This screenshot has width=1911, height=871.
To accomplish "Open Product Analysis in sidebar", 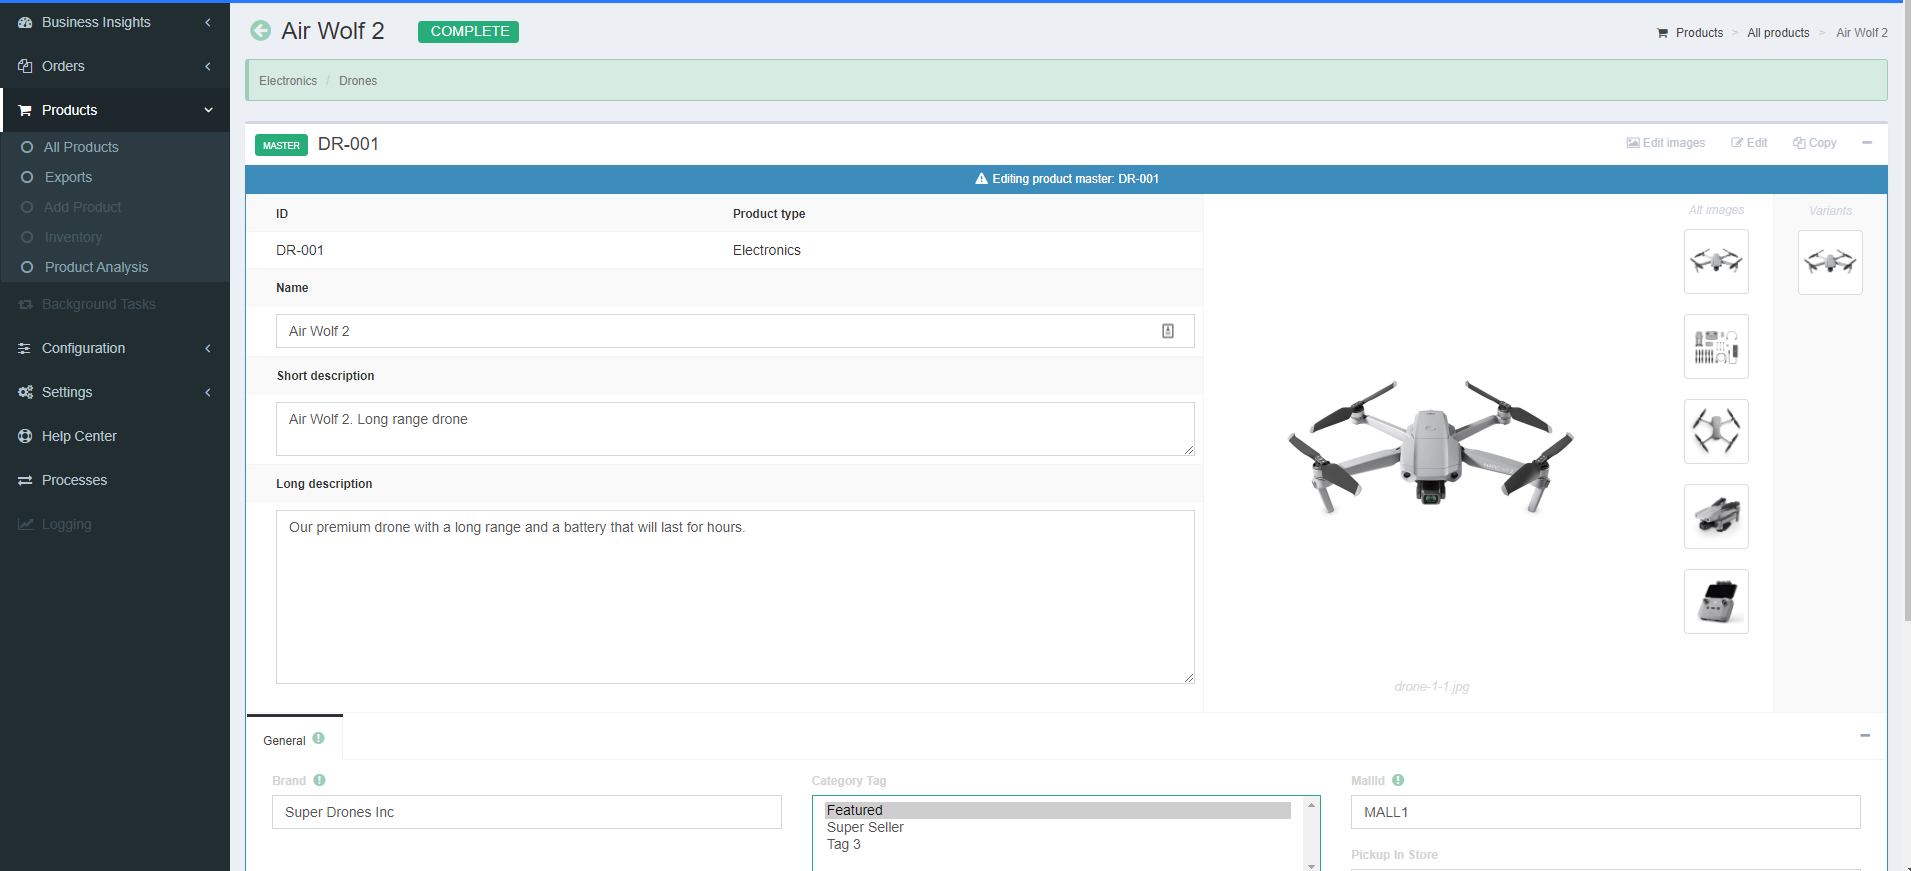I will [96, 267].
